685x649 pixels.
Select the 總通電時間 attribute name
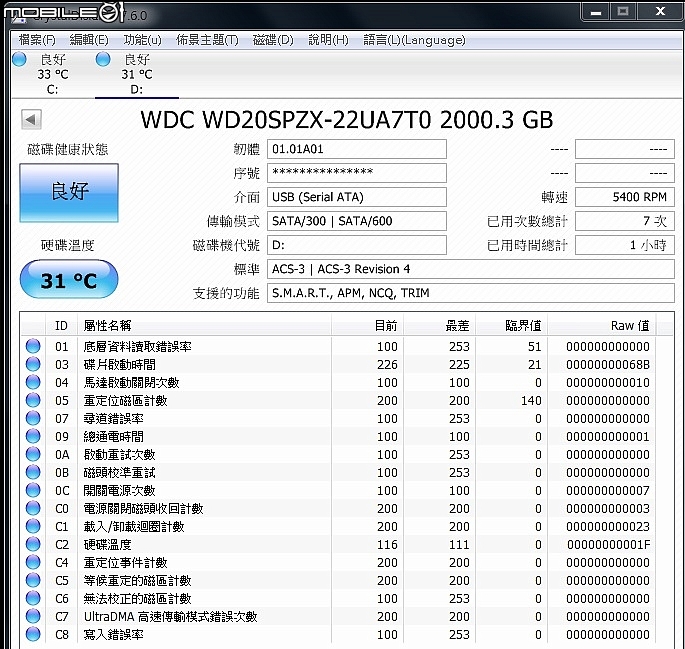113,437
